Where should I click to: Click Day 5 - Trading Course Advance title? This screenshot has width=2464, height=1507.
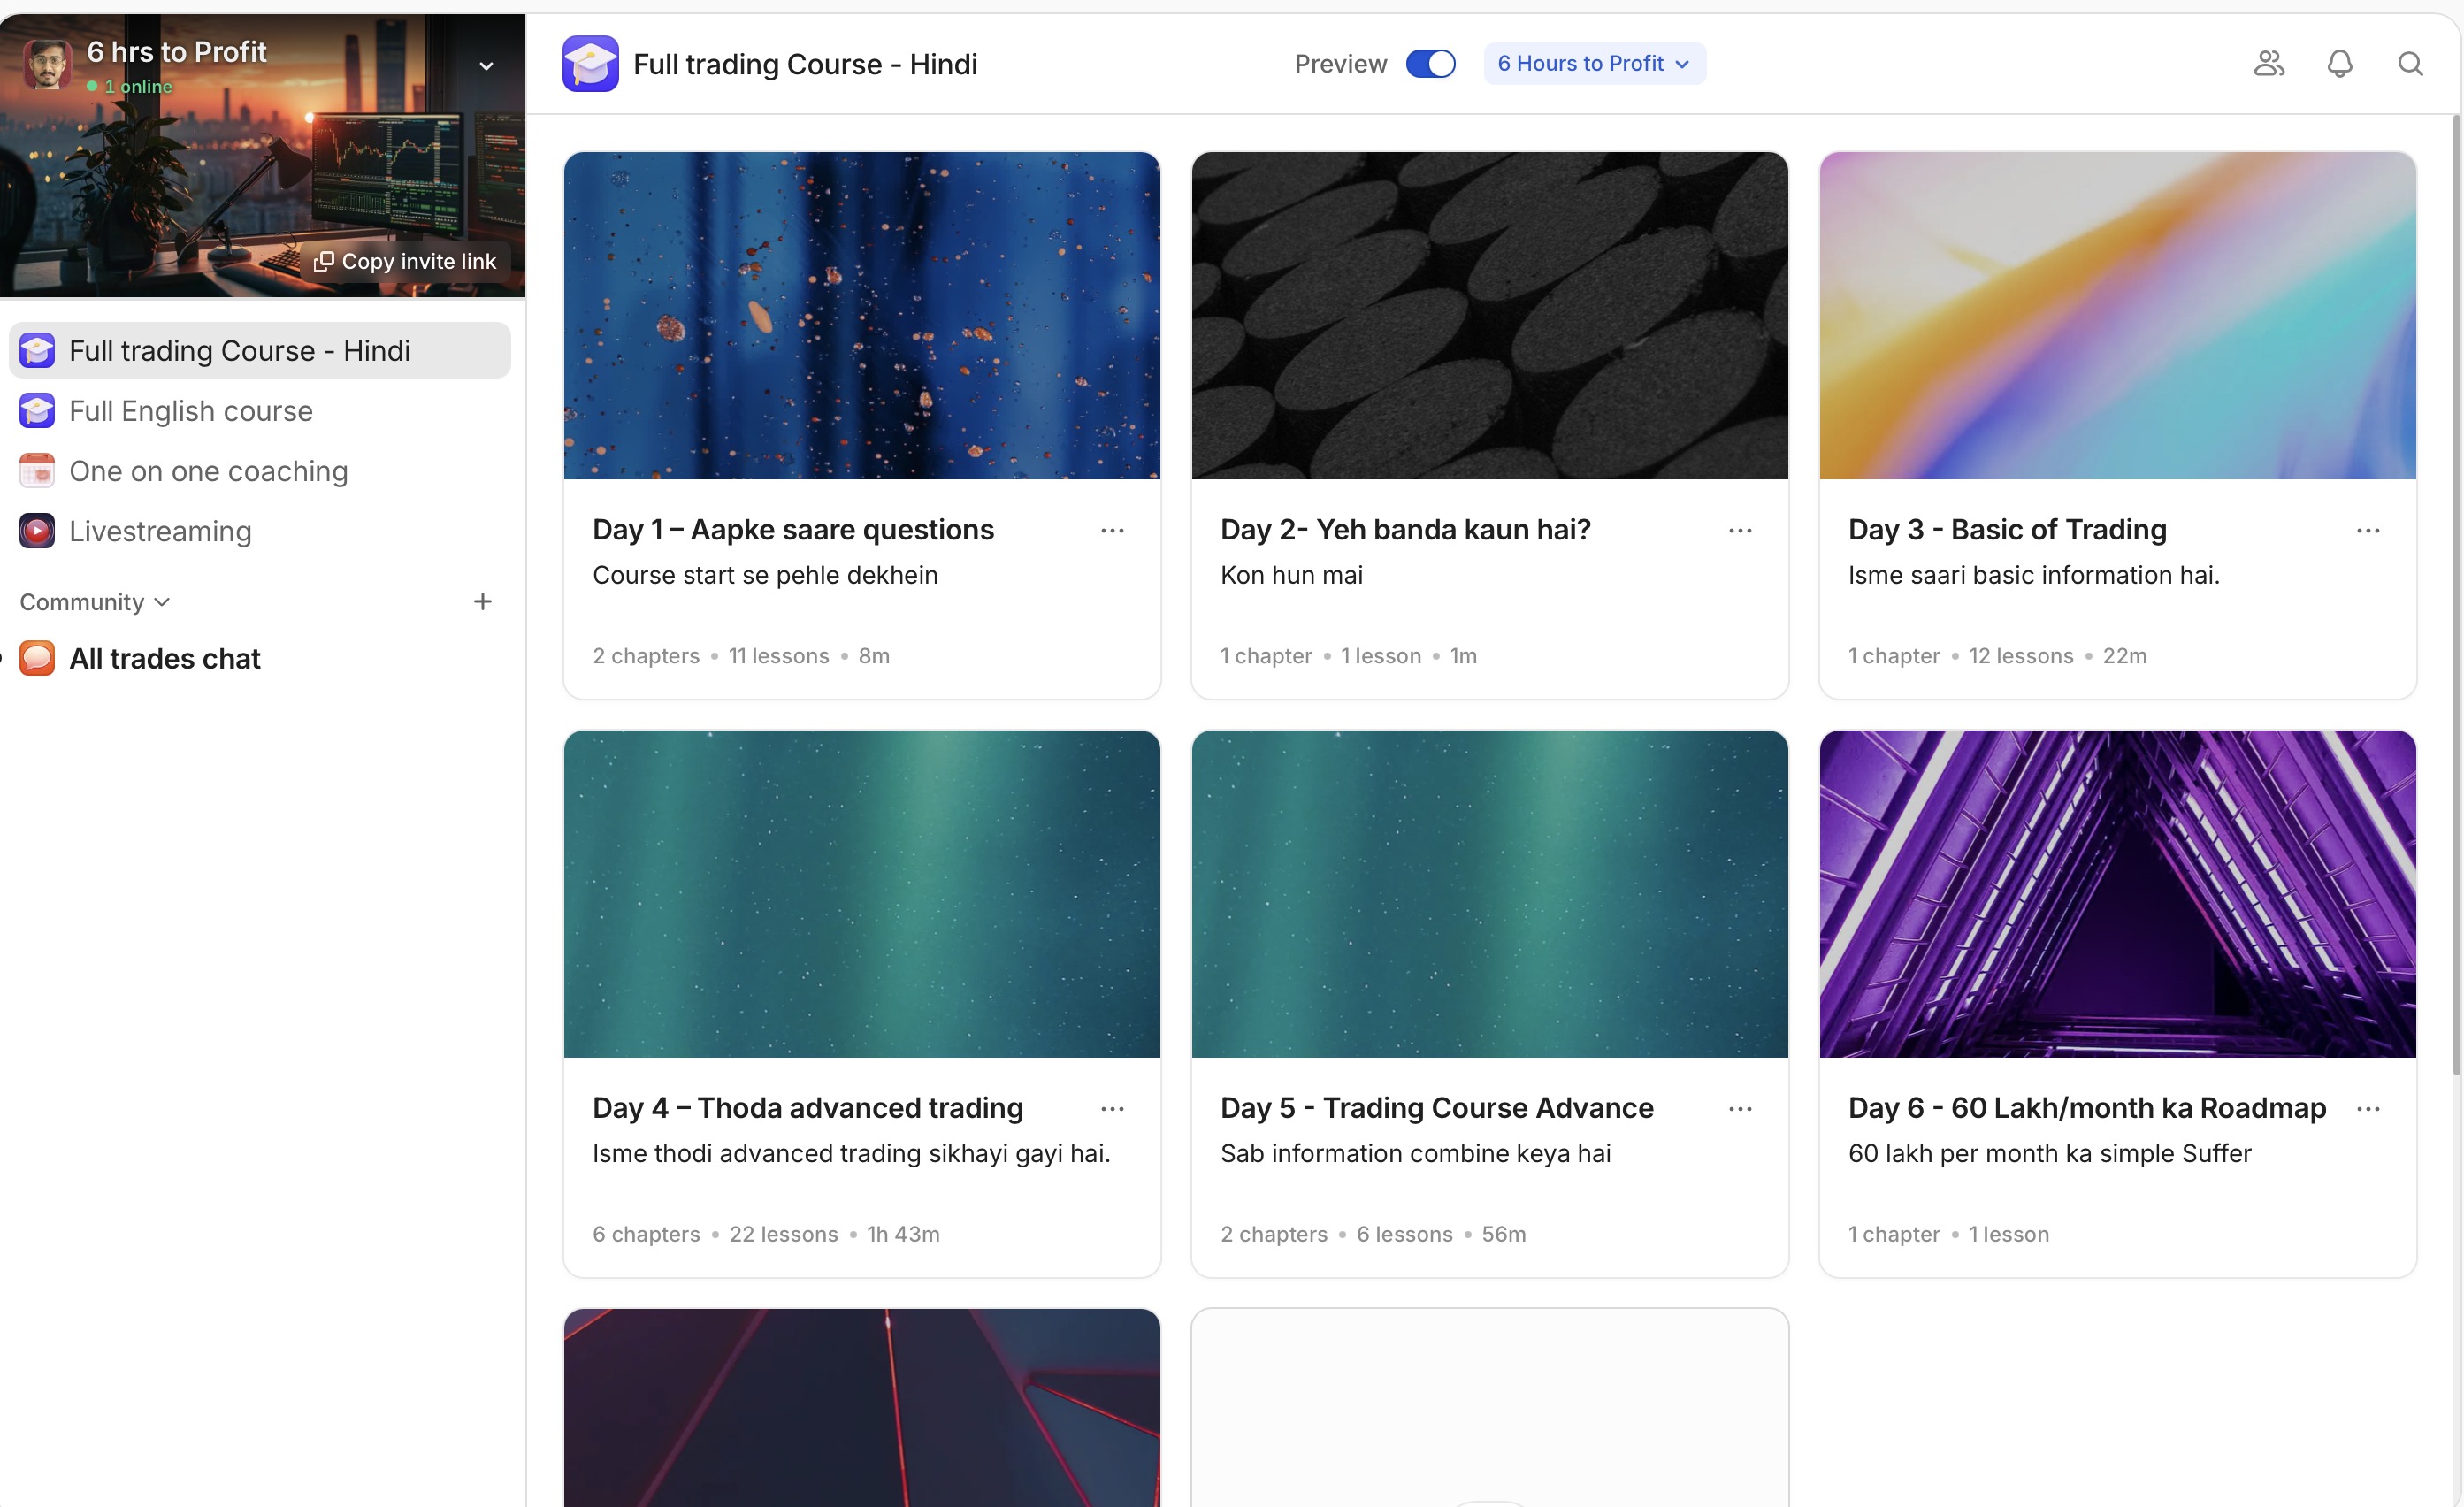click(x=1437, y=1108)
